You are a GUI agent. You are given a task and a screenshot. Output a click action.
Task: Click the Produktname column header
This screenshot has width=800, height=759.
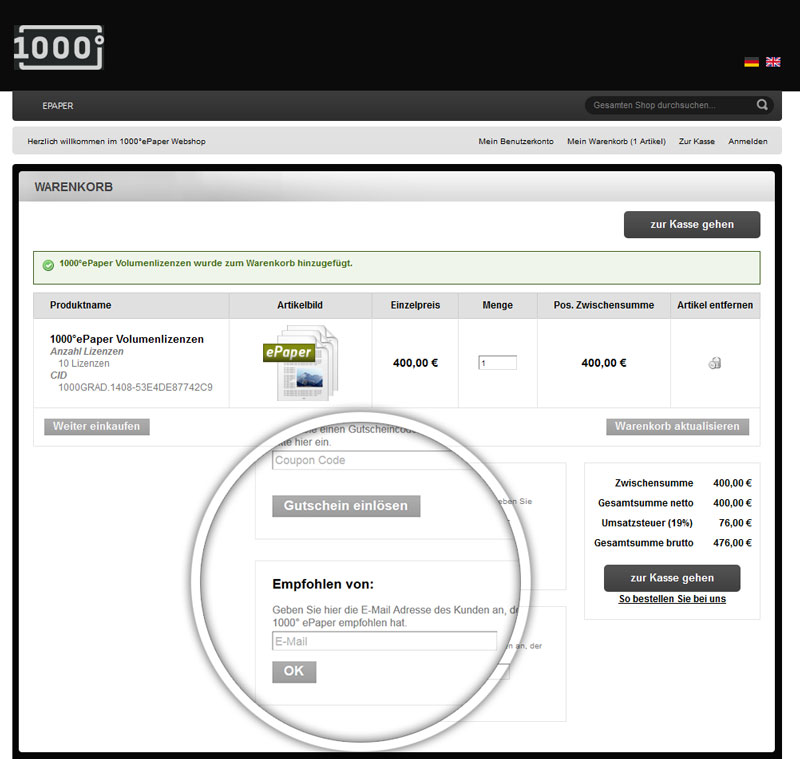81,305
